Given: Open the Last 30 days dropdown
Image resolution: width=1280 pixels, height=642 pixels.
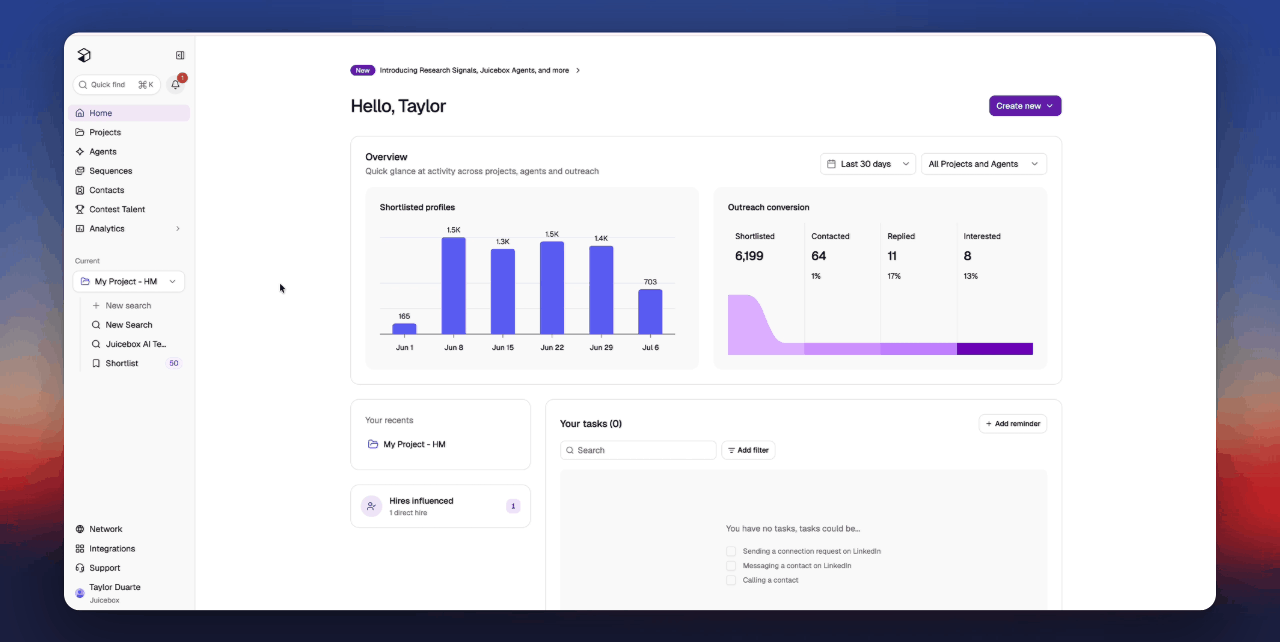Looking at the screenshot, I should 868,164.
